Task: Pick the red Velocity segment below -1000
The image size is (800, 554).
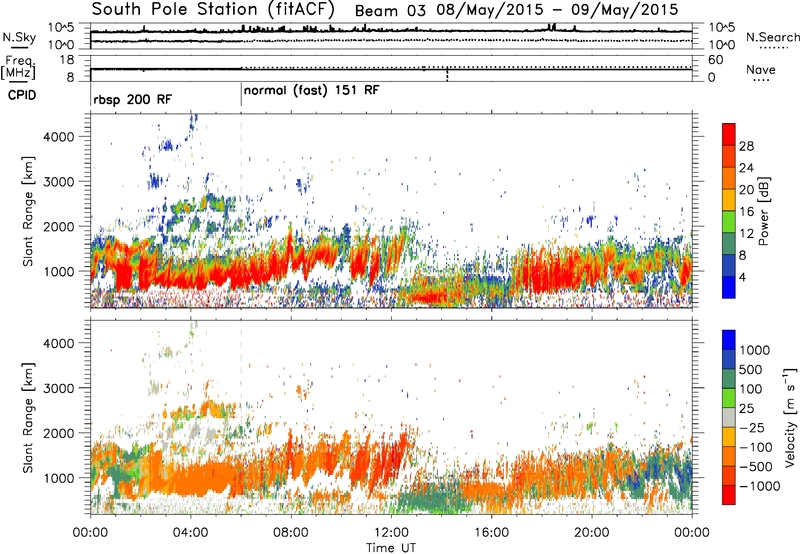Action: tap(729, 495)
